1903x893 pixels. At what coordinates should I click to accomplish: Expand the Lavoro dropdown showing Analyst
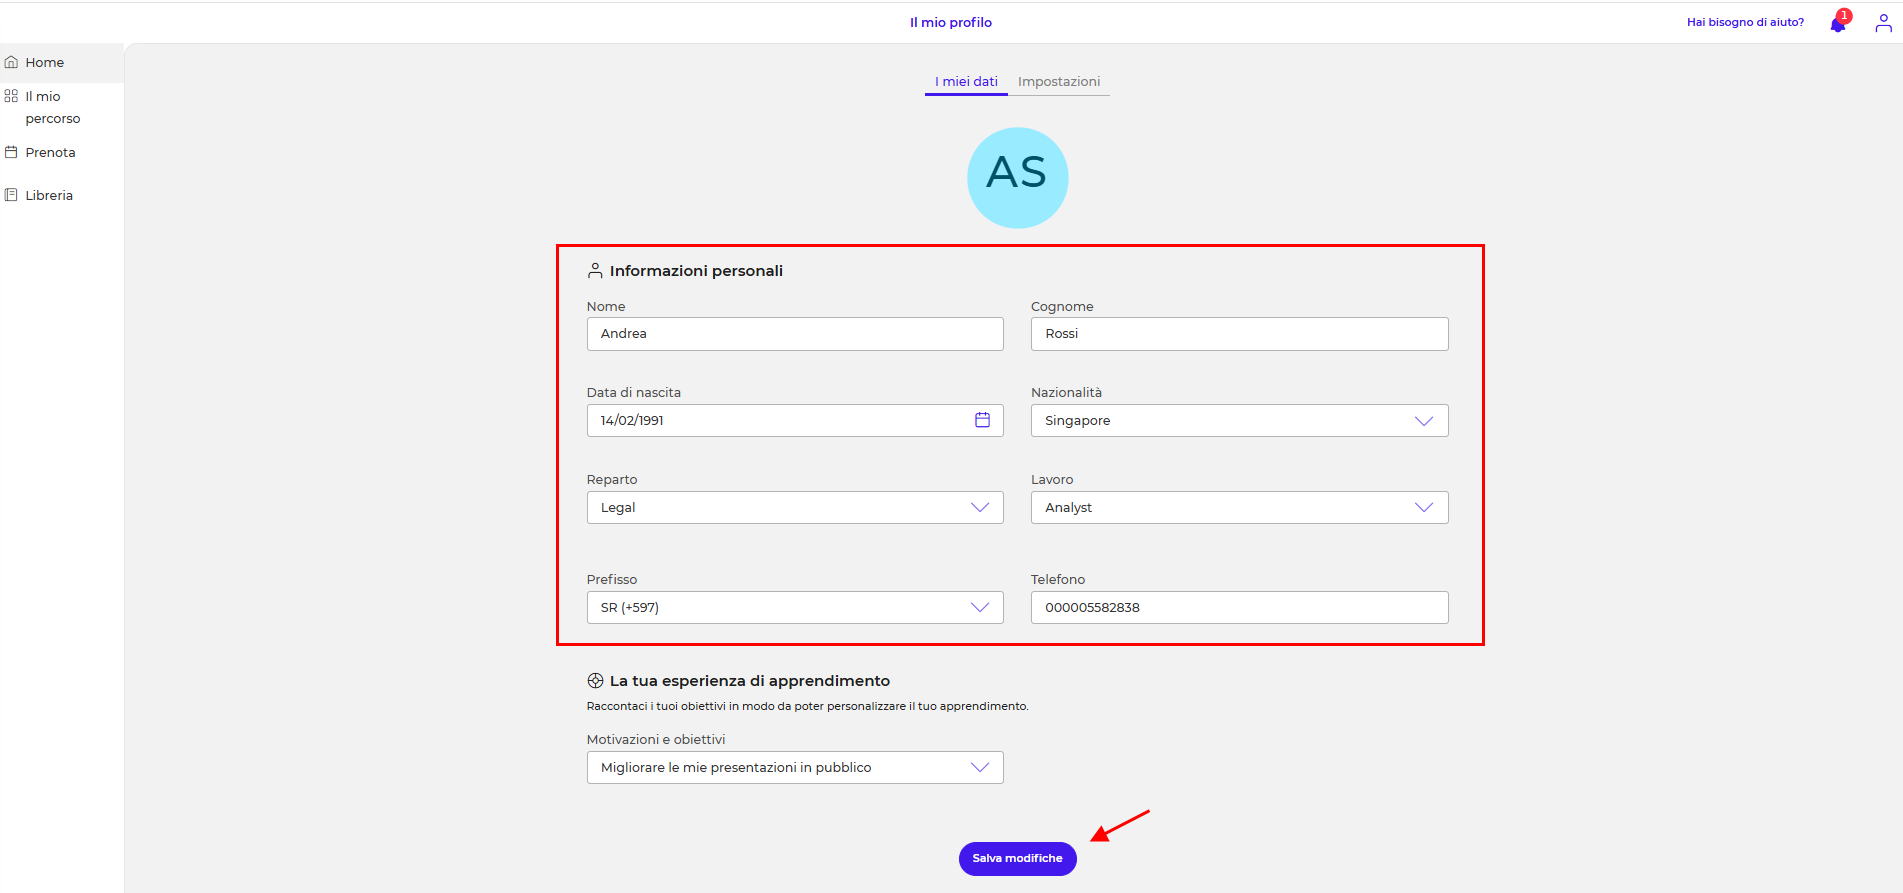1238,508
